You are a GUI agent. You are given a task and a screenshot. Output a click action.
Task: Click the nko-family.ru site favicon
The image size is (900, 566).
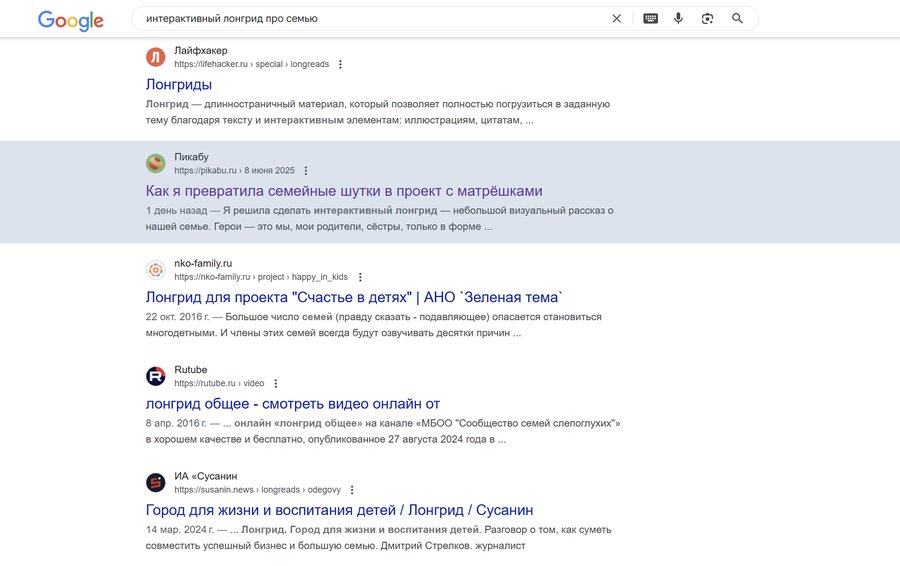click(155, 270)
